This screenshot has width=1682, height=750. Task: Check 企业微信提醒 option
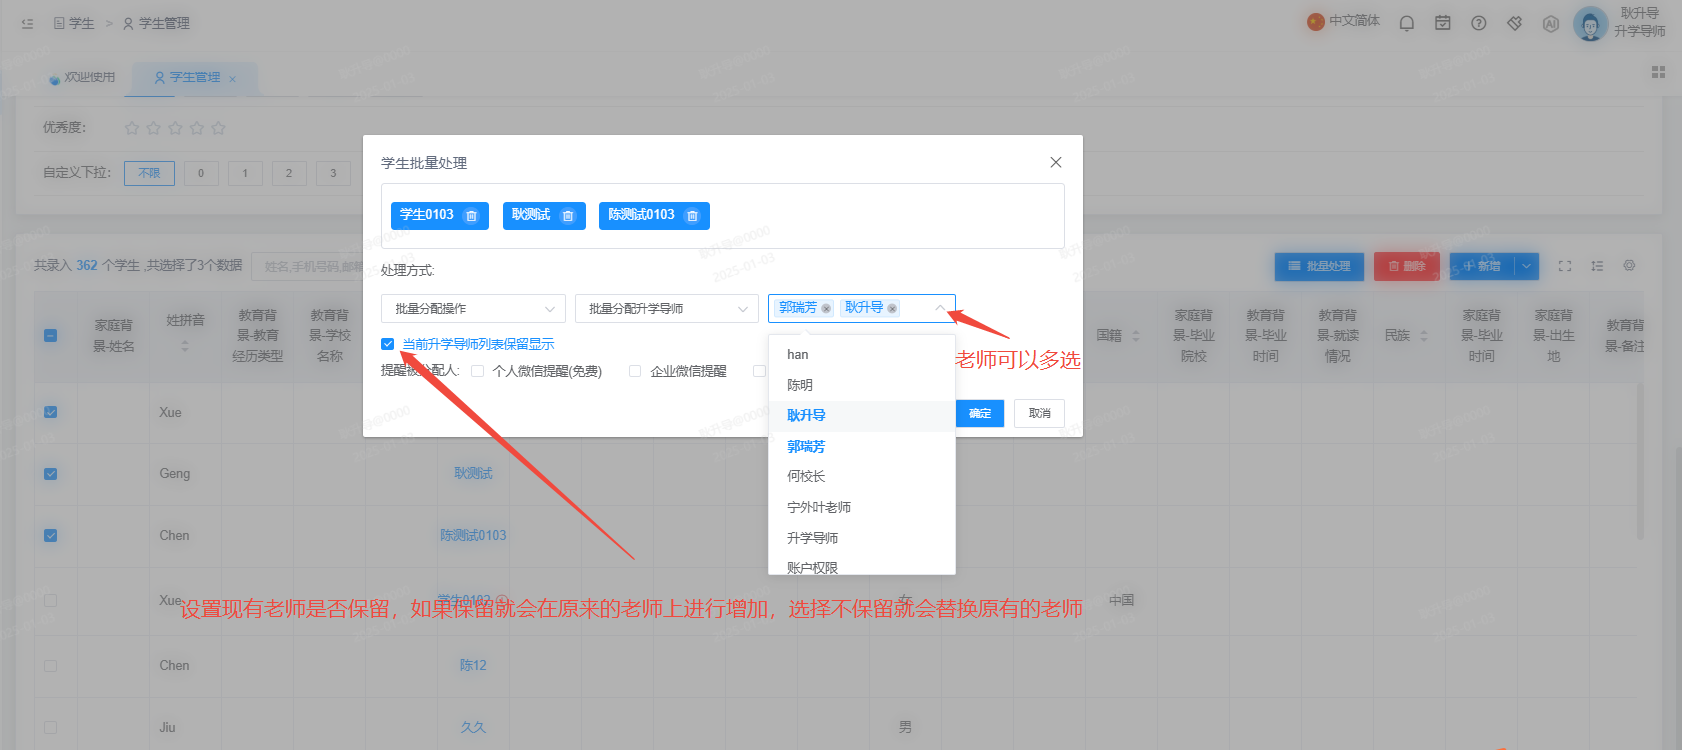(x=635, y=371)
